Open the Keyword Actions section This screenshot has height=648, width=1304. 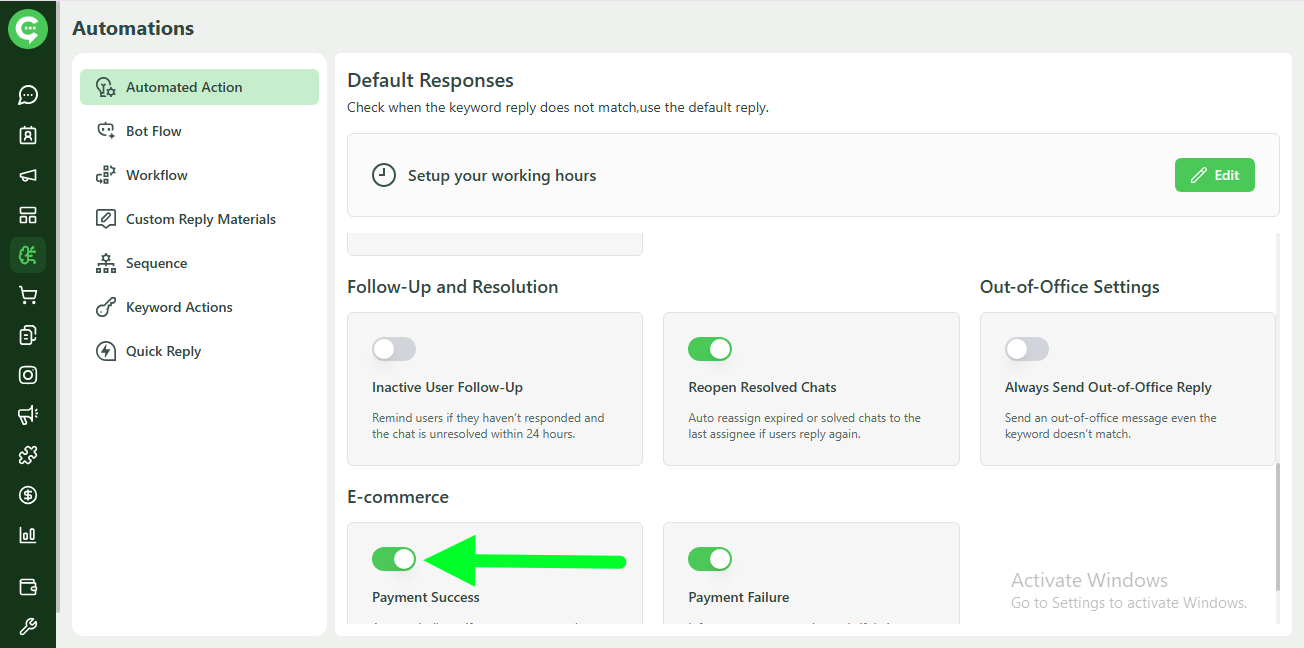(179, 307)
